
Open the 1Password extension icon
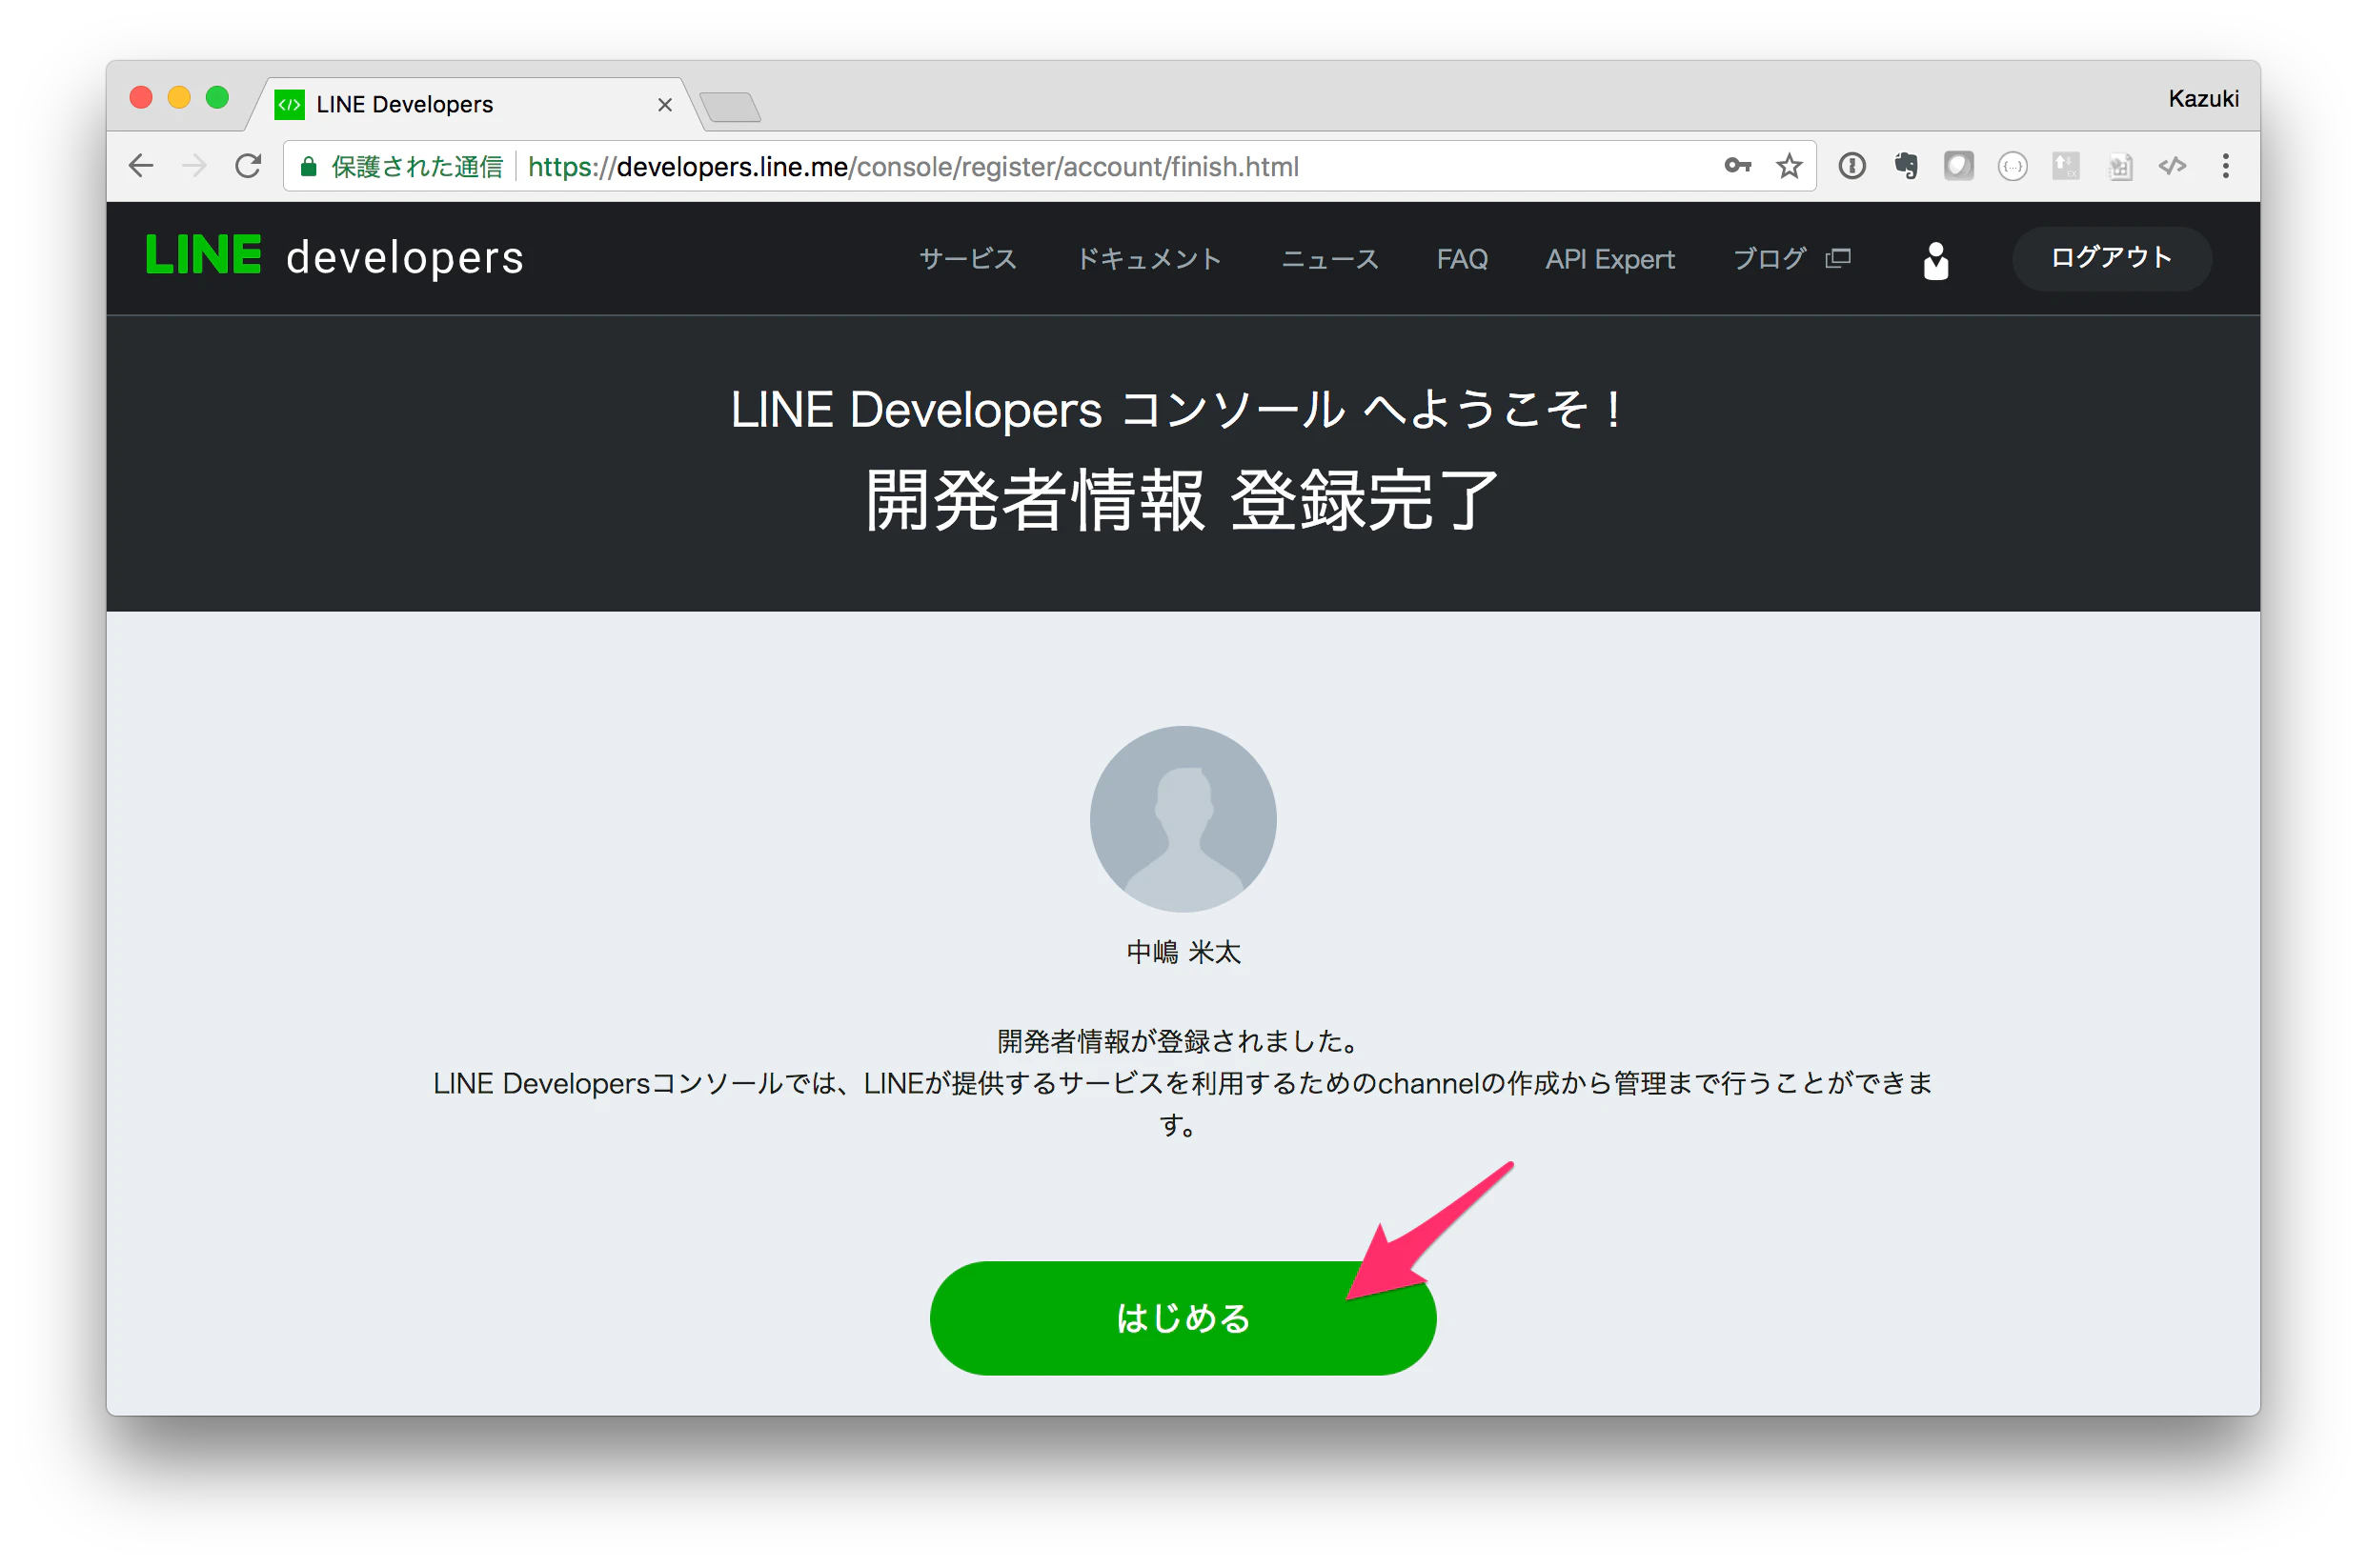[x=1852, y=166]
